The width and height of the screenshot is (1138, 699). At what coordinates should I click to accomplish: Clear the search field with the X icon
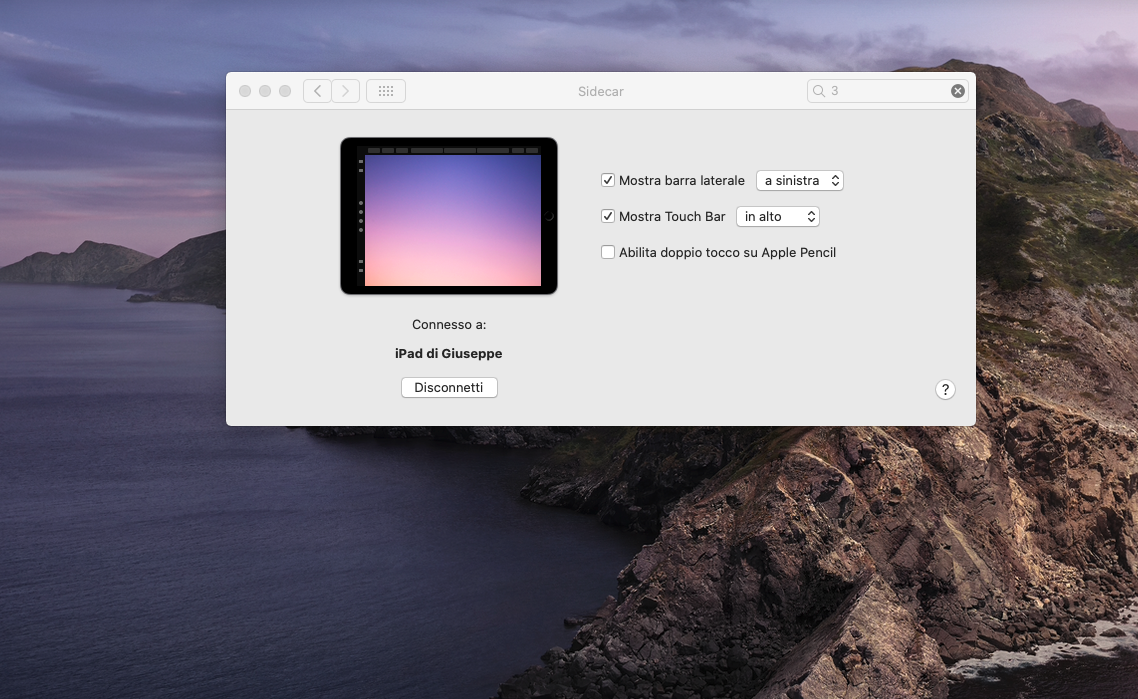(x=958, y=91)
